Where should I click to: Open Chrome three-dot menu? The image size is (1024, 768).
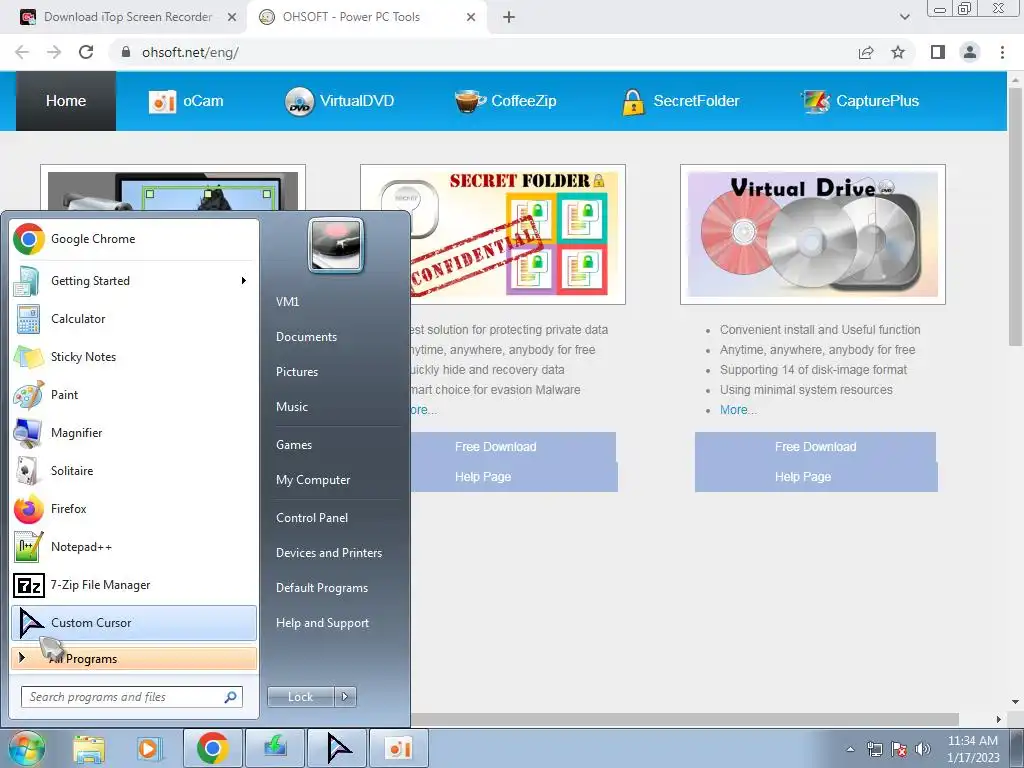(1002, 52)
